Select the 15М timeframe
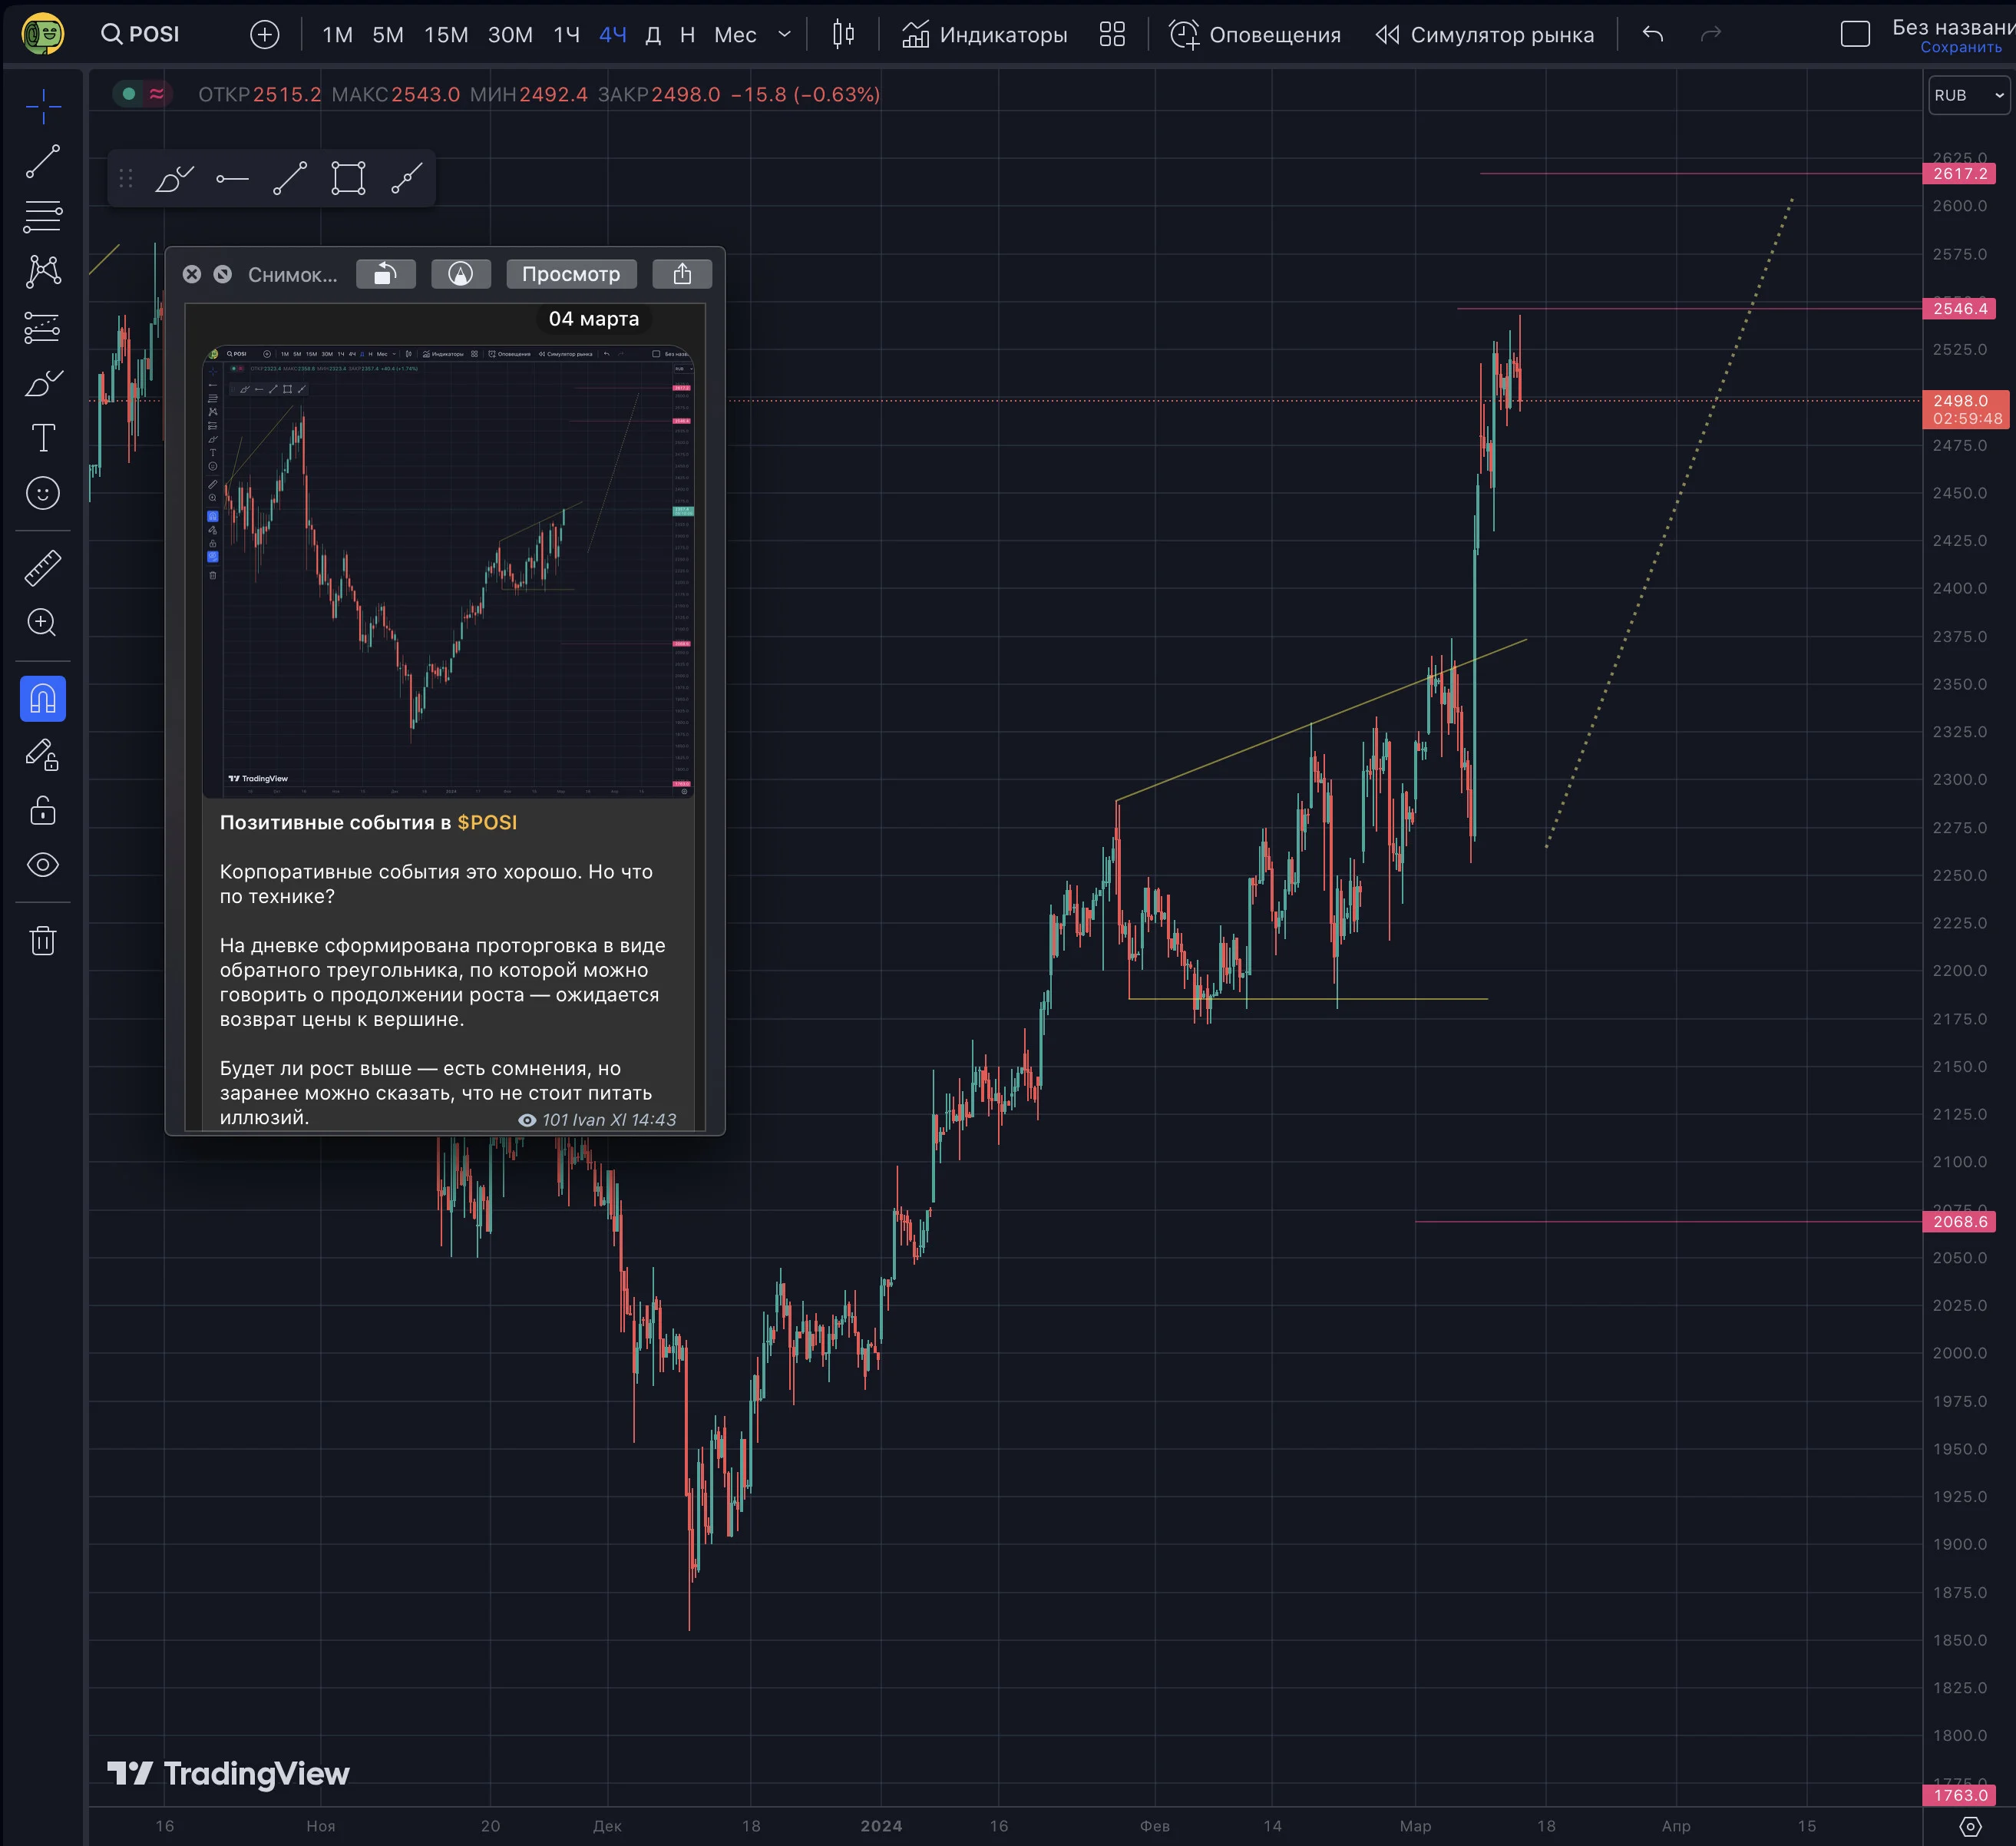The image size is (2016, 1846). point(446,35)
